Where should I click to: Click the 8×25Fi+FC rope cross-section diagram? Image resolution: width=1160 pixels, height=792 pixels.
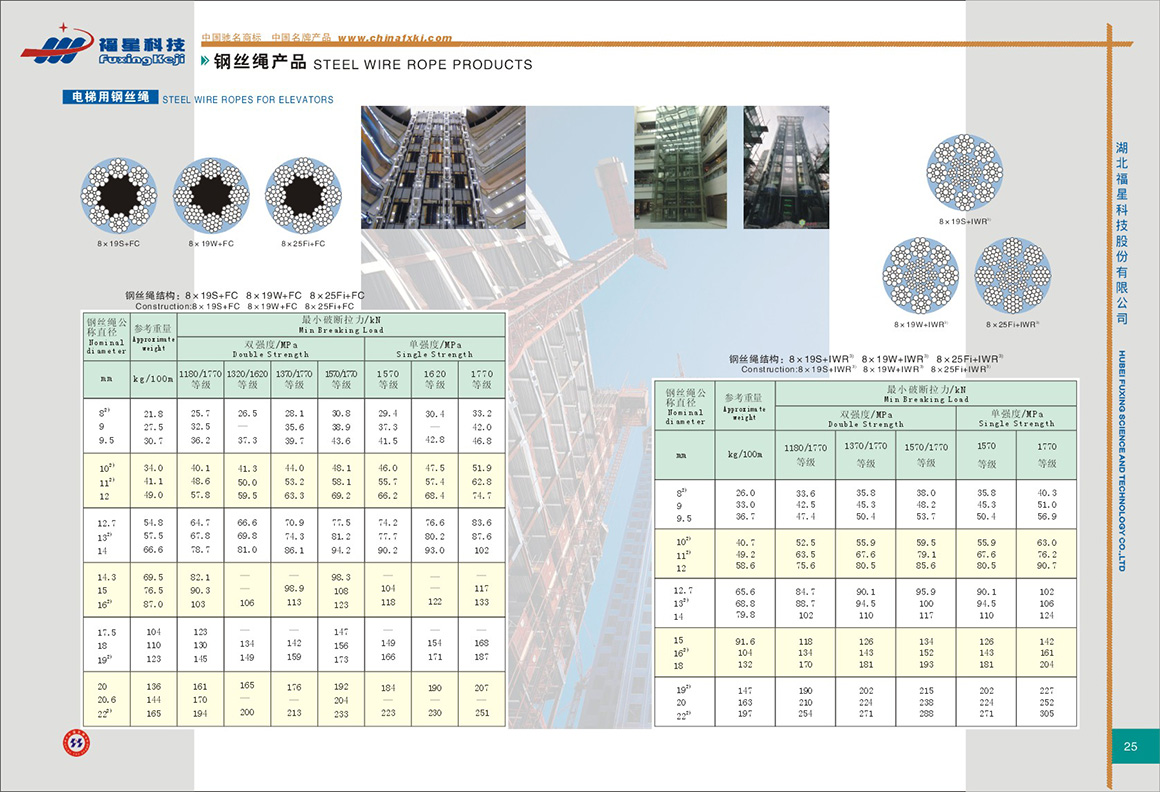[303, 195]
